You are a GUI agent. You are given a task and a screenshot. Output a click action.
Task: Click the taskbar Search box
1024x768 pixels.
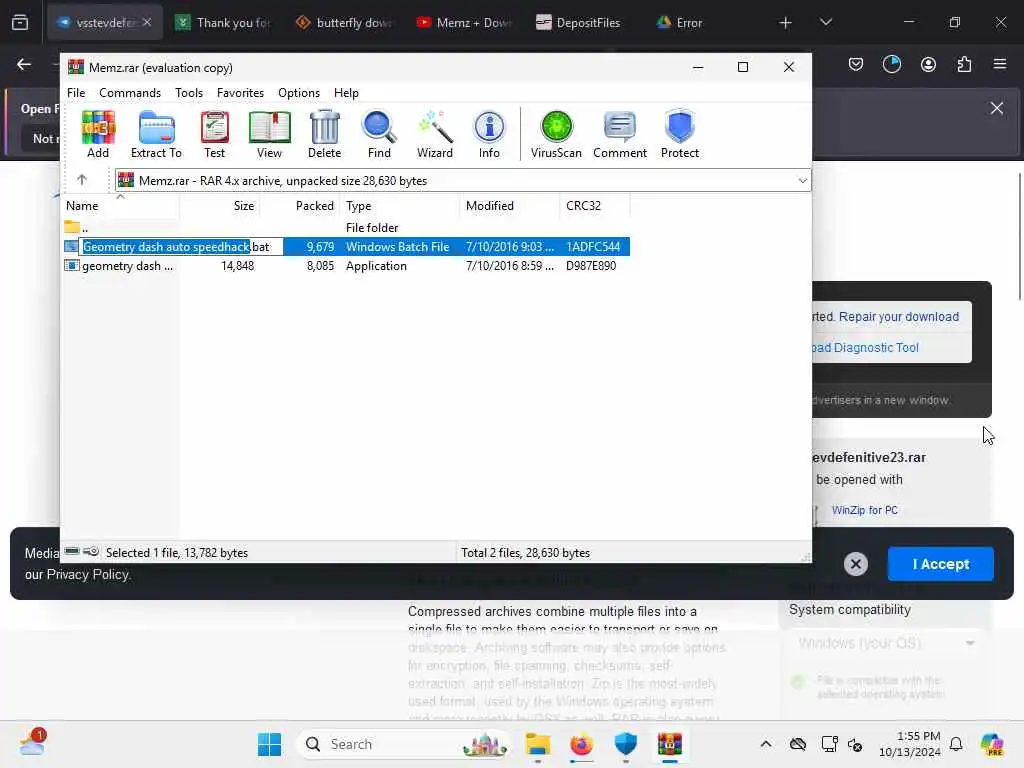point(403,744)
